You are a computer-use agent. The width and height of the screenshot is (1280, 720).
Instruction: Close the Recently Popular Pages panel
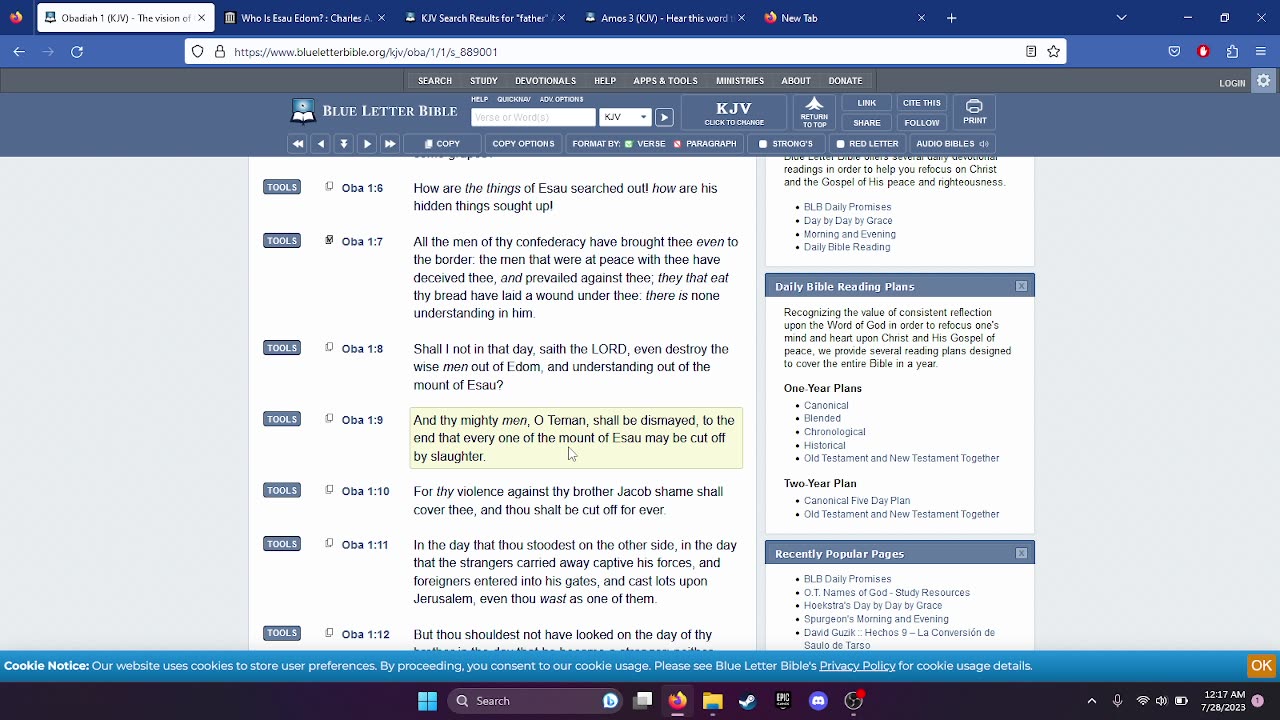tap(1021, 553)
